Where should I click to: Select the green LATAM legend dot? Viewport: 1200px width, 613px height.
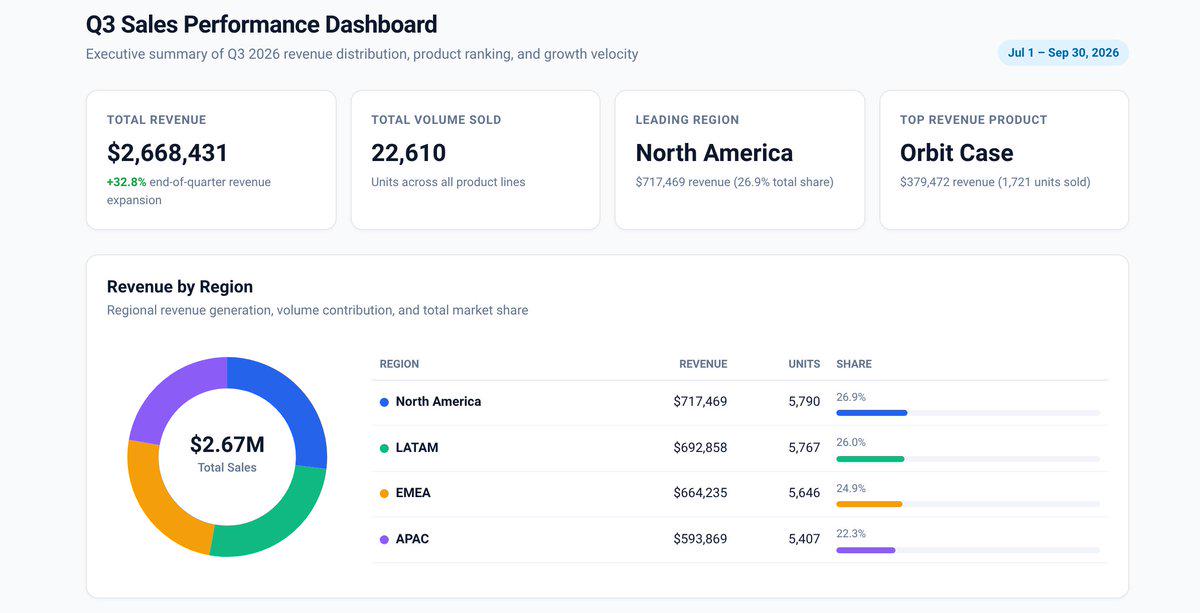click(x=384, y=448)
